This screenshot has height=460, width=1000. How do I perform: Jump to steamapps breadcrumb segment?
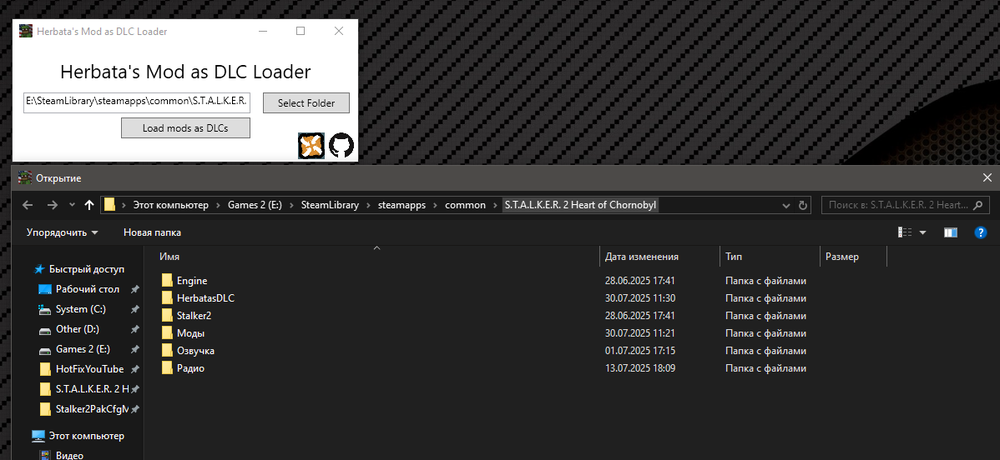point(402,205)
